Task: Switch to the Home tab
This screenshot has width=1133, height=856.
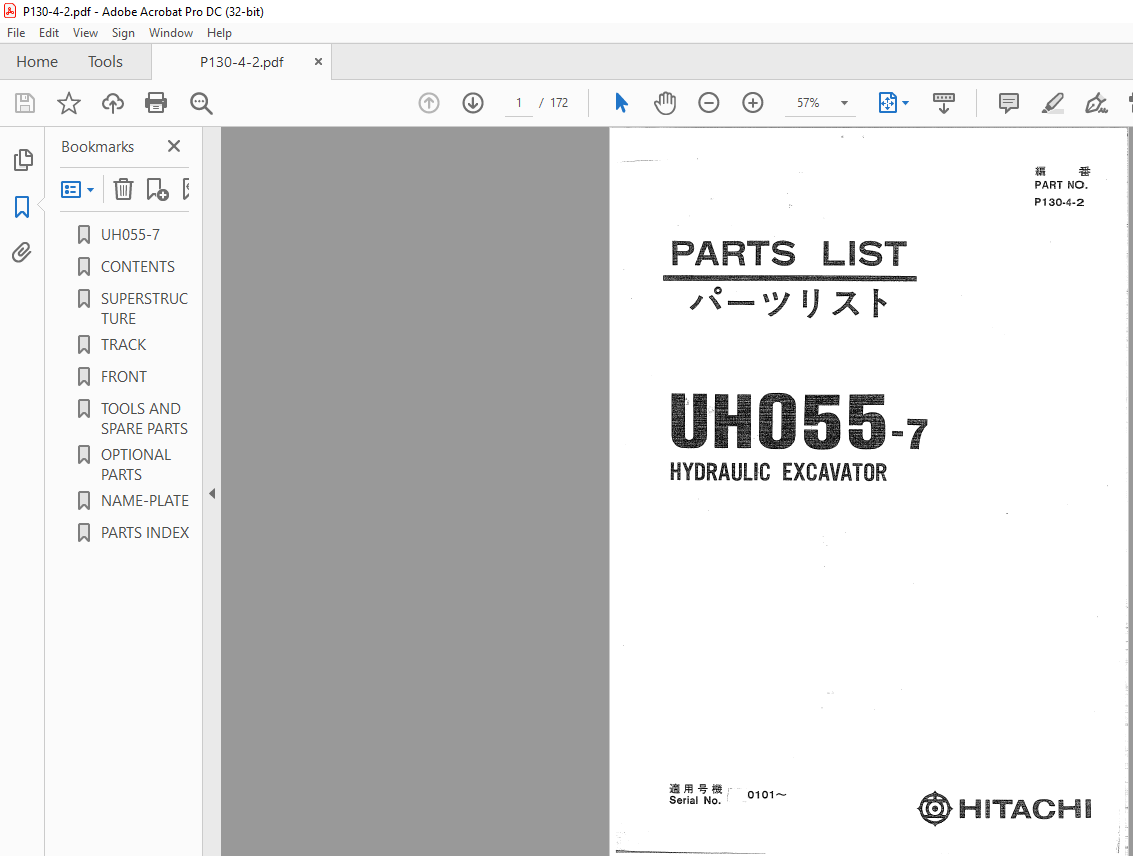Action: tap(37, 62)
